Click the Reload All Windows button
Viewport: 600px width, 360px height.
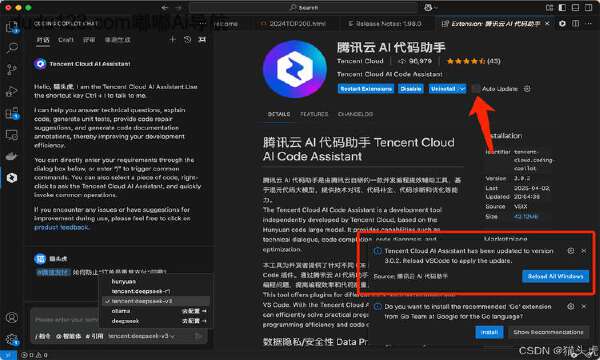point(555,276)
